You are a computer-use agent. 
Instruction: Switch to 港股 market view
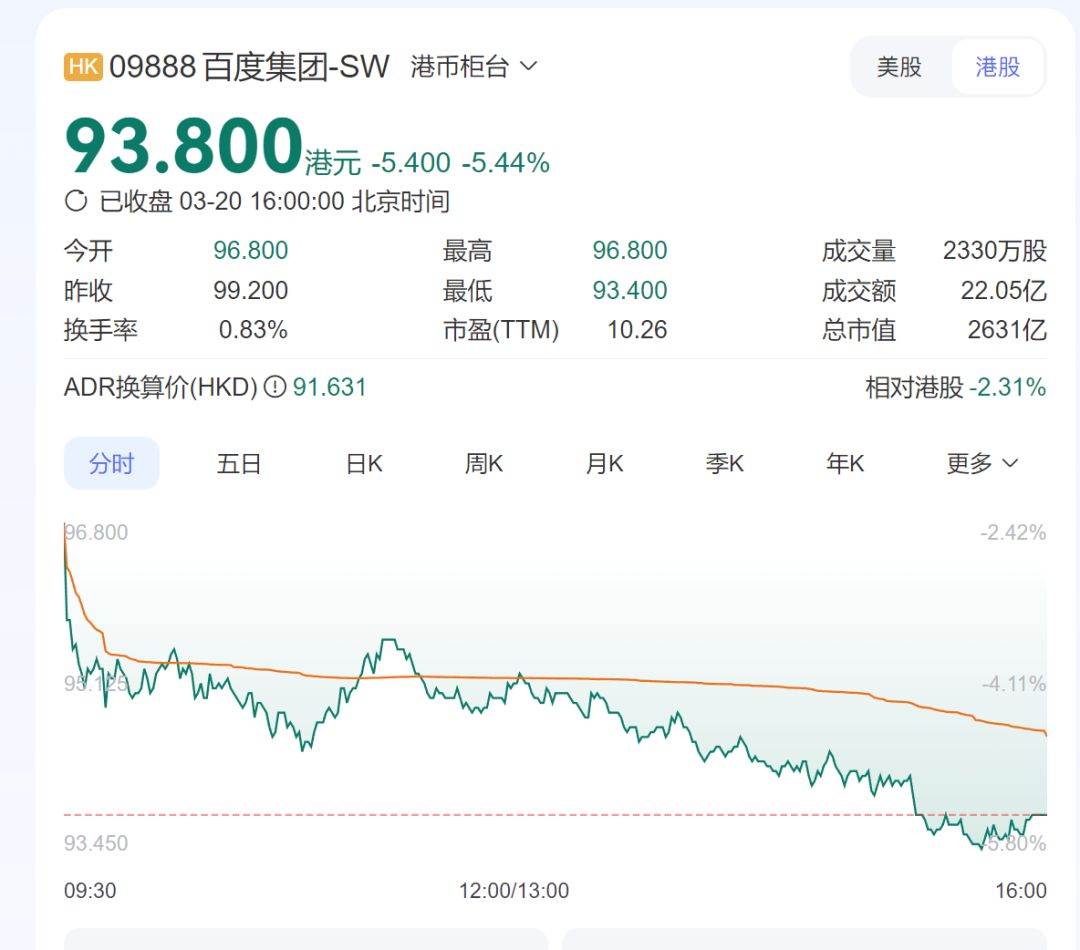tap(997, 66)
